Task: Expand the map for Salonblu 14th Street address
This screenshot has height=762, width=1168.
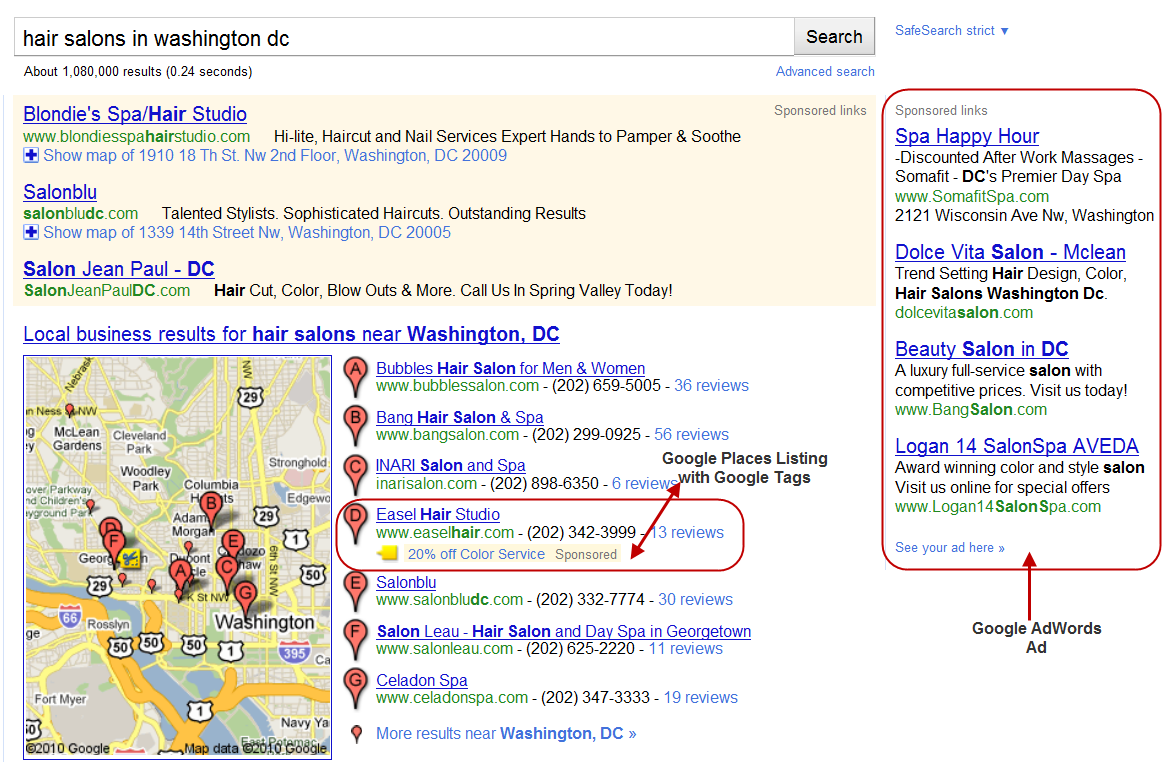Action: pyautogui.click(x=31, y=232)
